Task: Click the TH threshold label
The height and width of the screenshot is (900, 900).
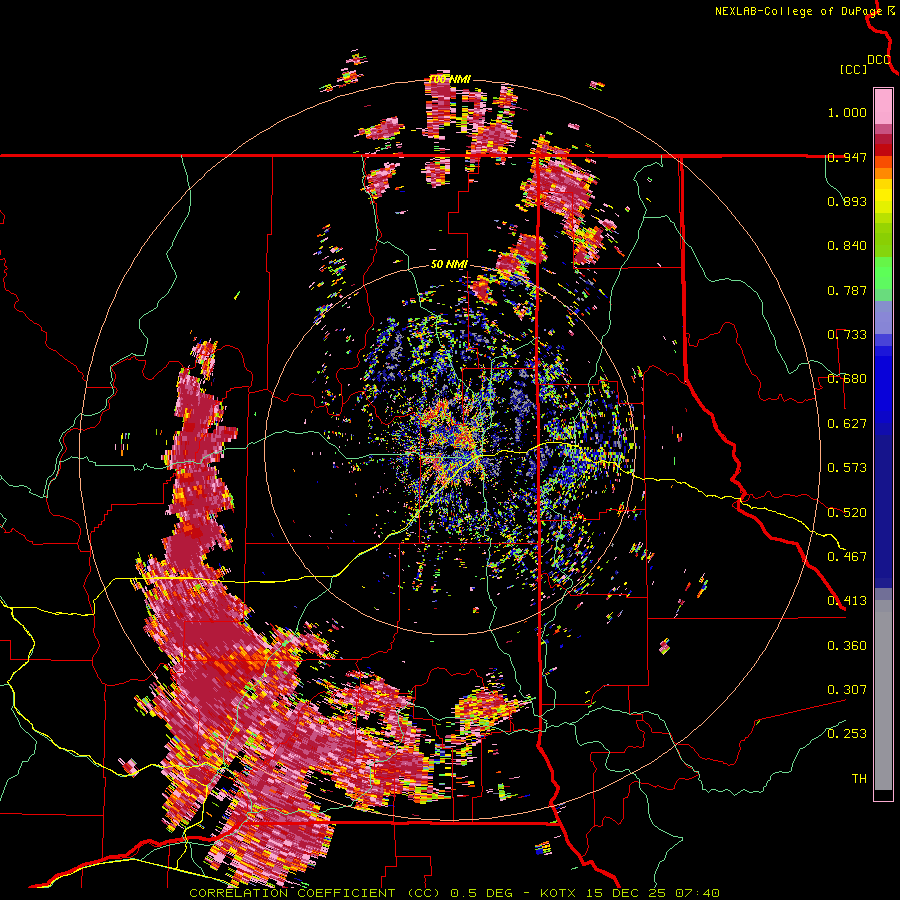Action: coord(859,779)
